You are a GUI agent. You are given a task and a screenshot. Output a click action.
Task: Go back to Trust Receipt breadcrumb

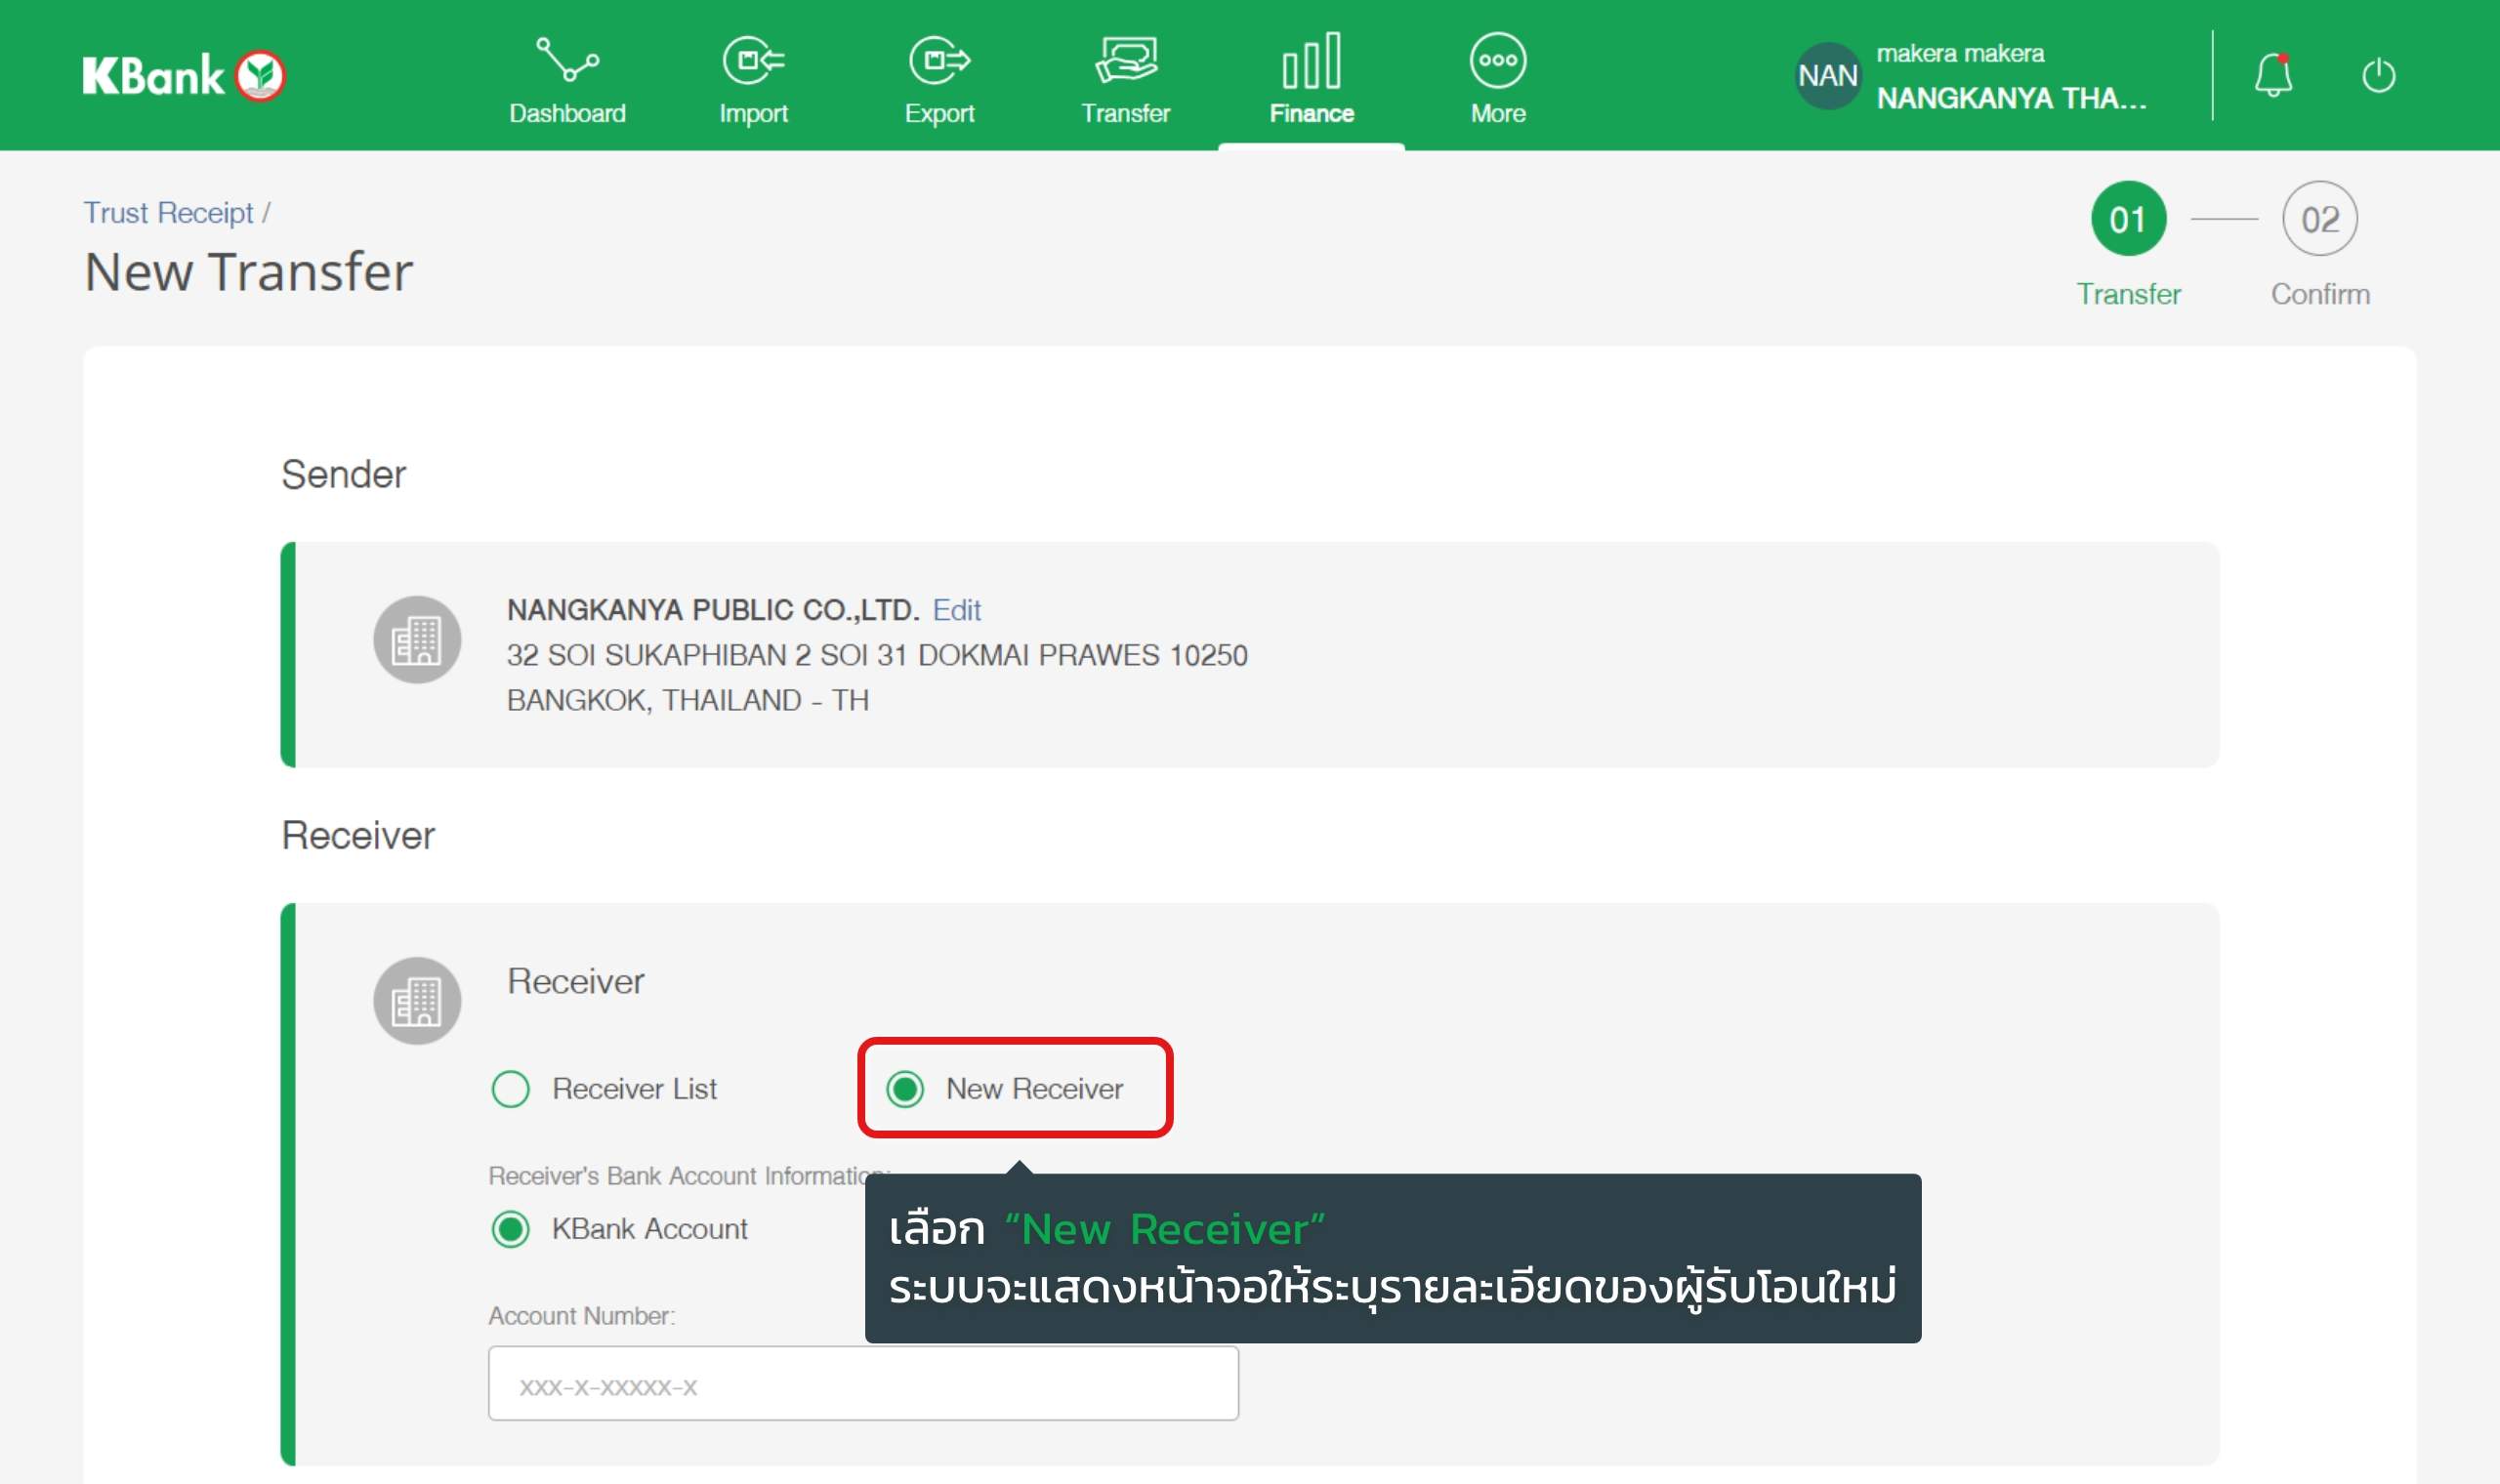[x=168, y=213]
